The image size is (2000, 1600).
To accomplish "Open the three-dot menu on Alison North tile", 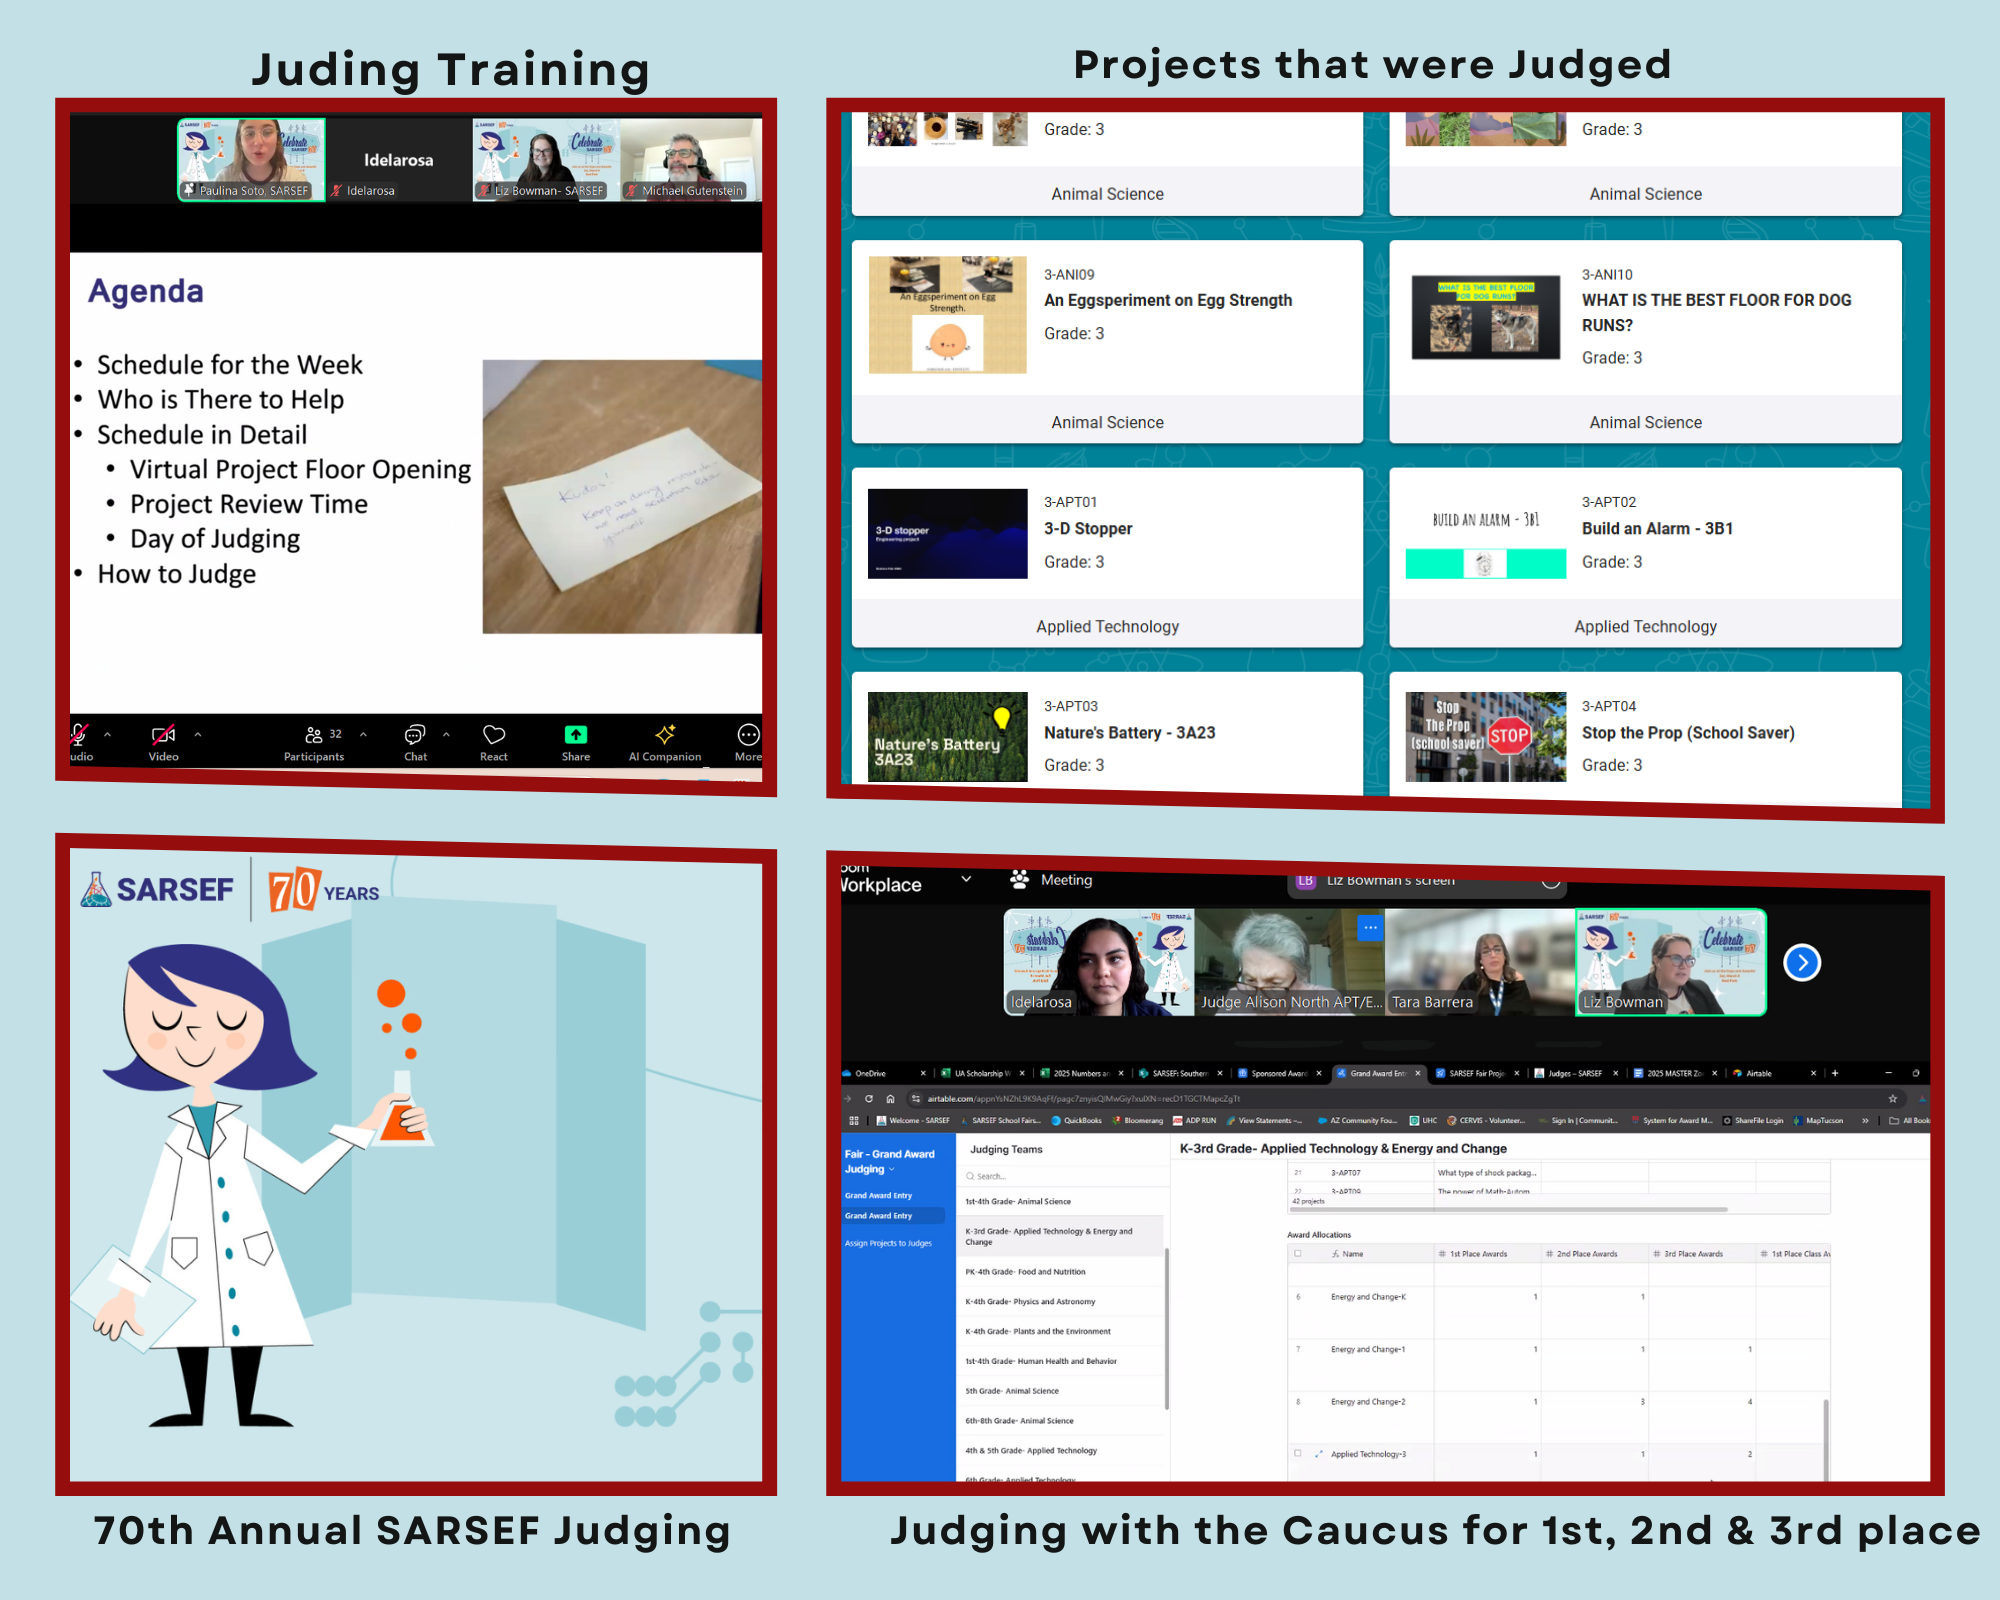I will coord(1370,927).
